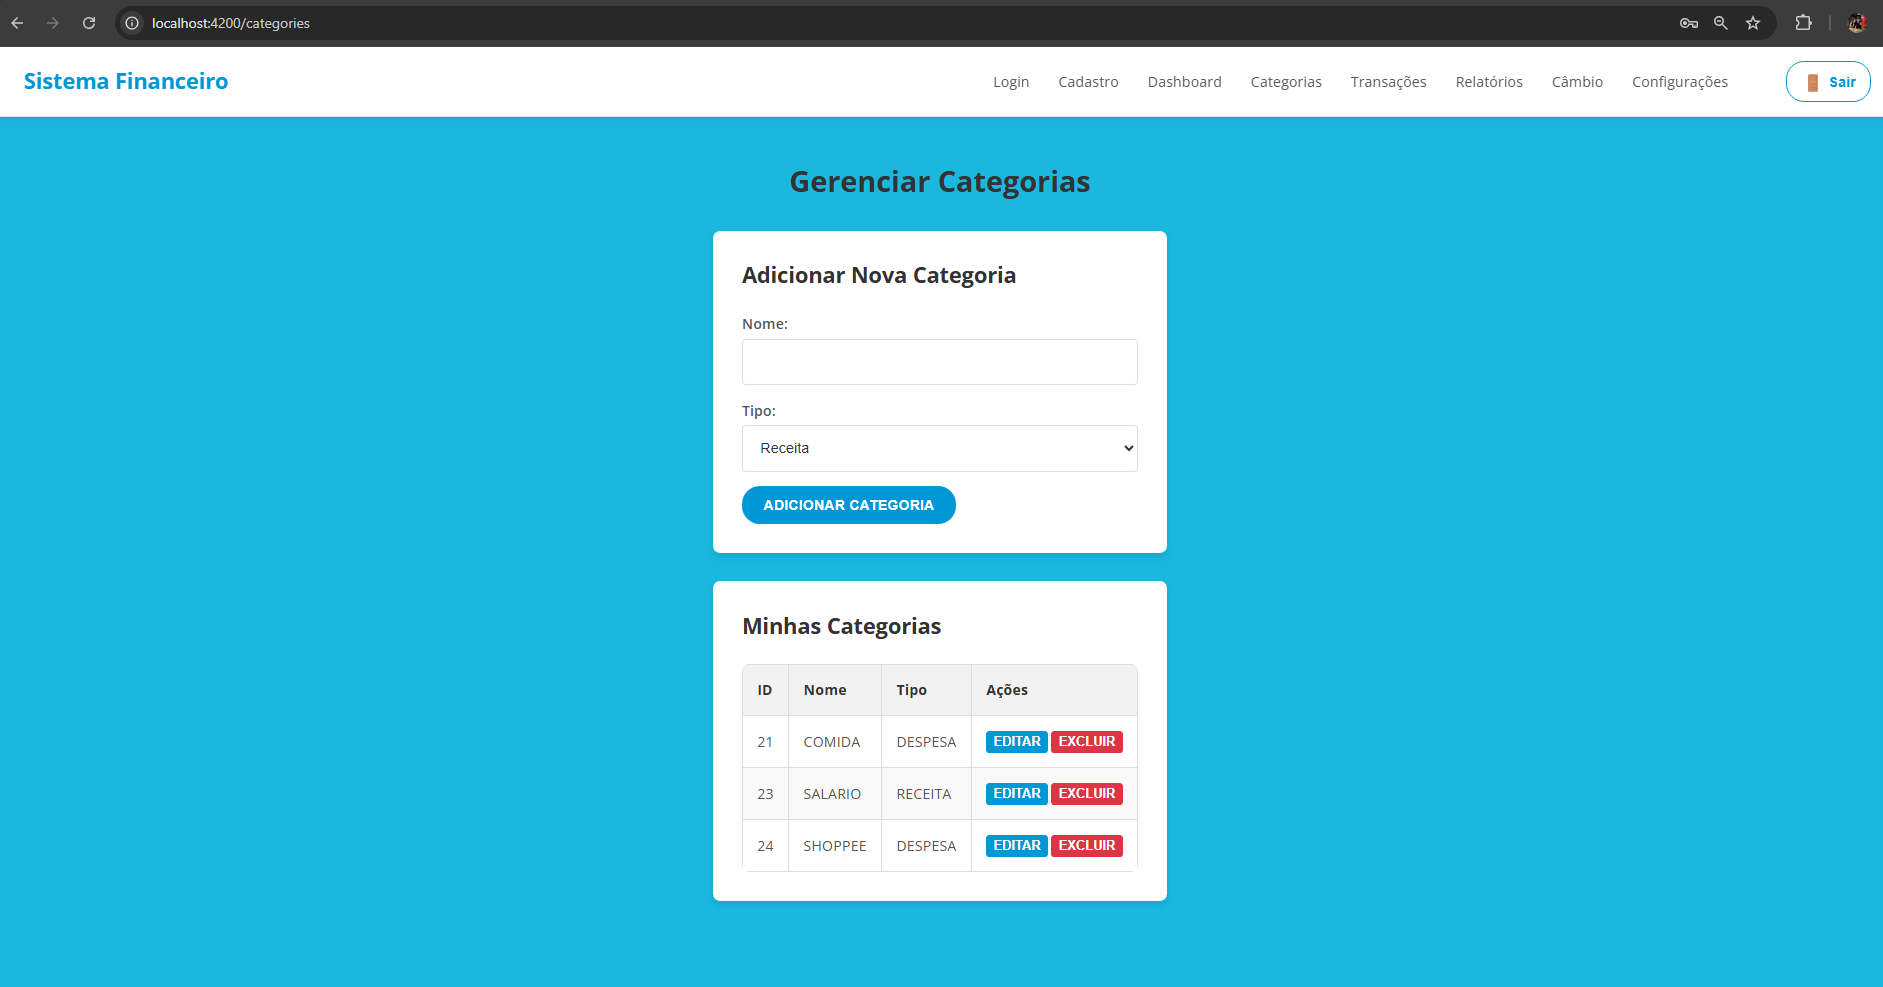Focus the Nome input field
Screen dimensions: 1883x987
pyautogui.click(x=940, y=362)
